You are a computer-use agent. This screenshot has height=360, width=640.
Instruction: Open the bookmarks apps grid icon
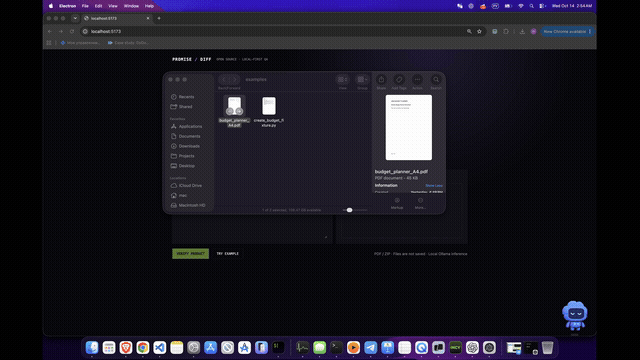click(x=49, y=43)
